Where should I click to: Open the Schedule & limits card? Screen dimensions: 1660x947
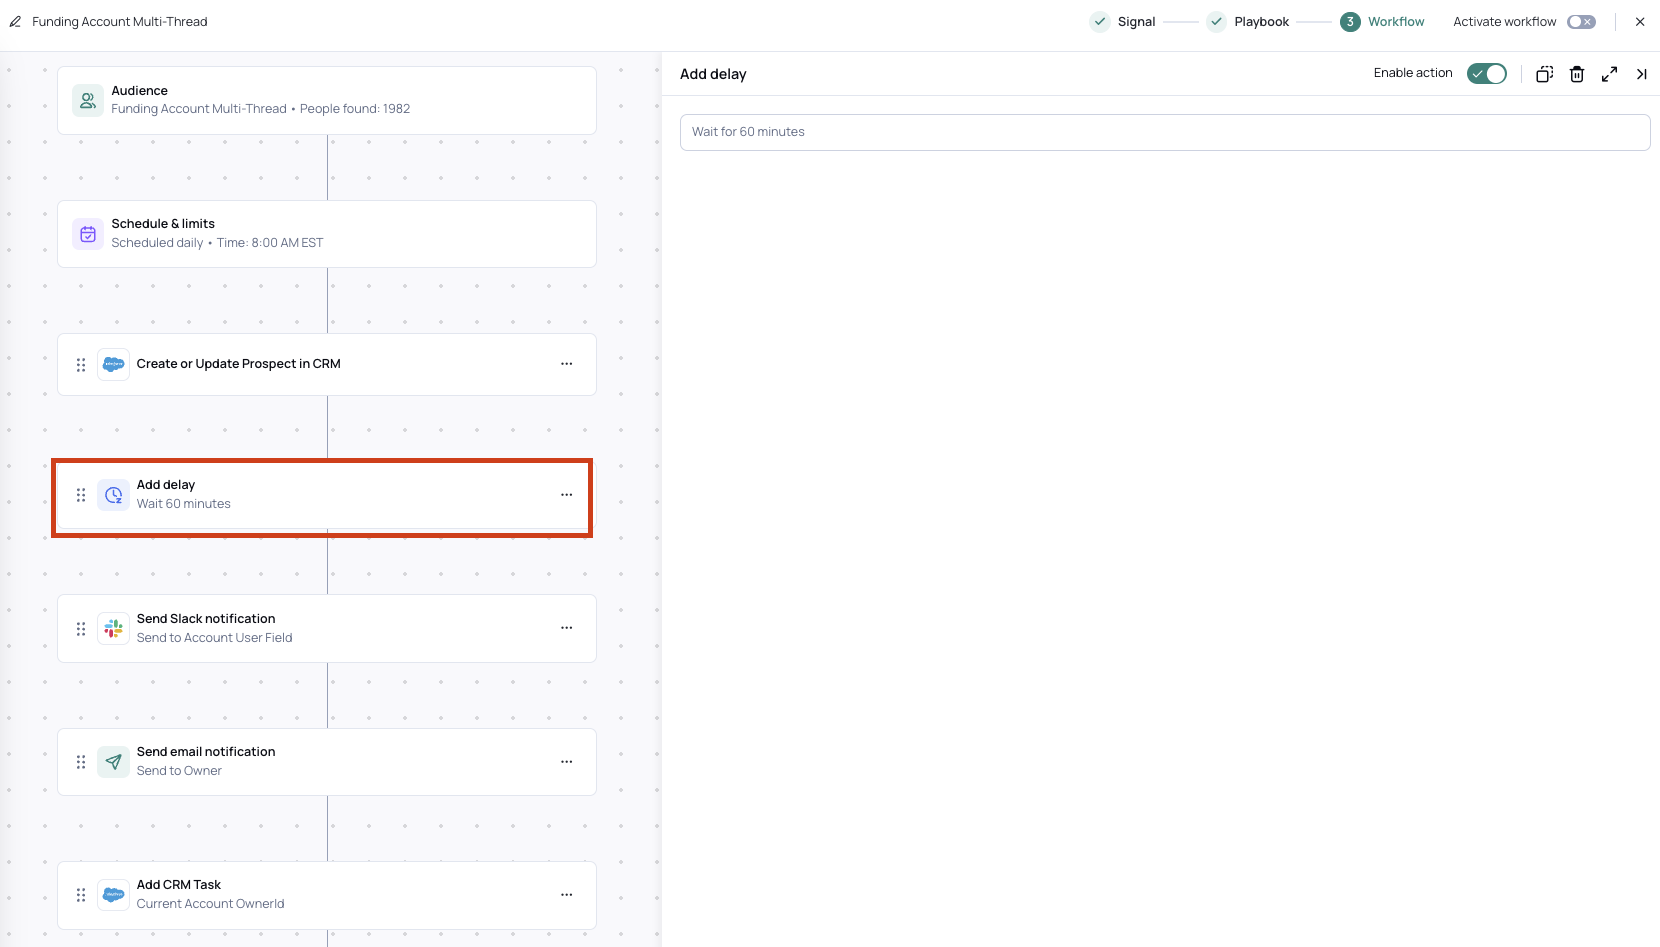(x=327, y=234)
